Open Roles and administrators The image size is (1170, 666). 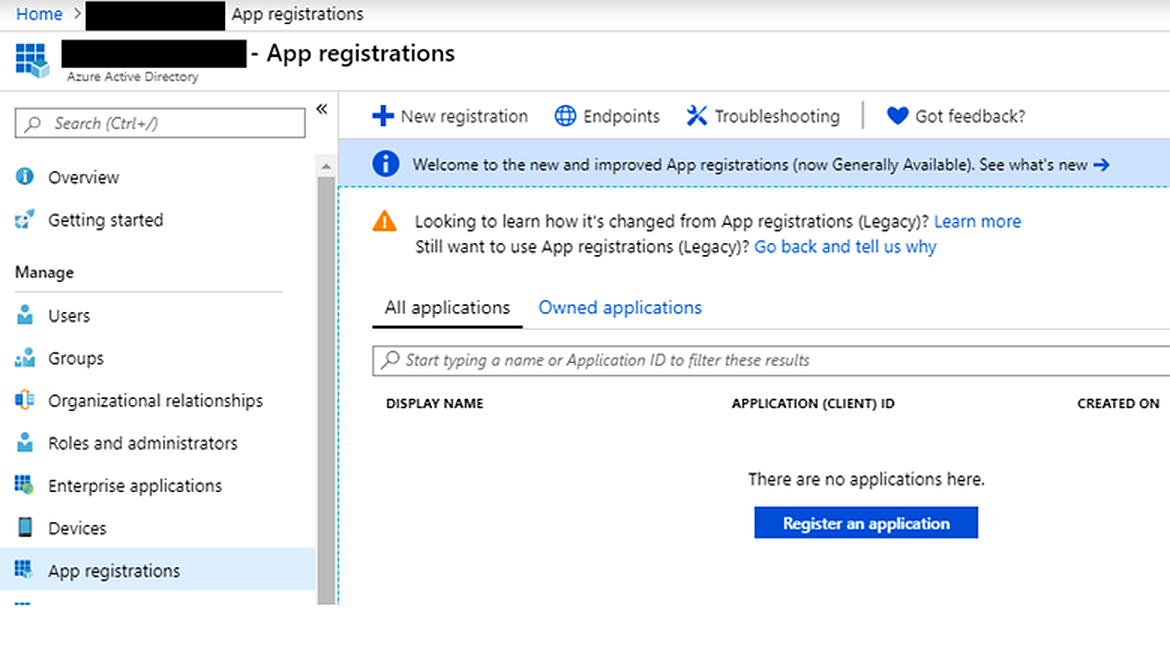click(142, 443)
